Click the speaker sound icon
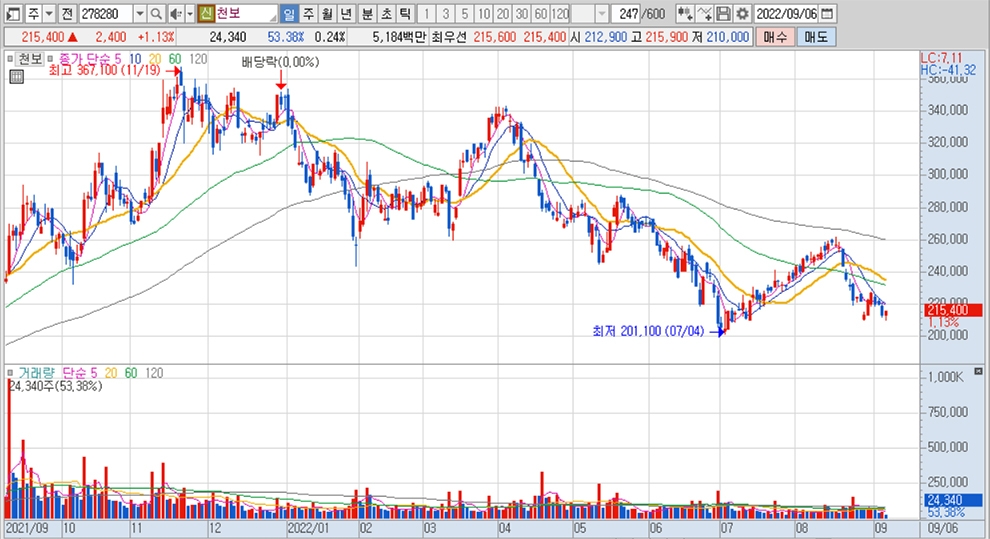 point(174,14)
